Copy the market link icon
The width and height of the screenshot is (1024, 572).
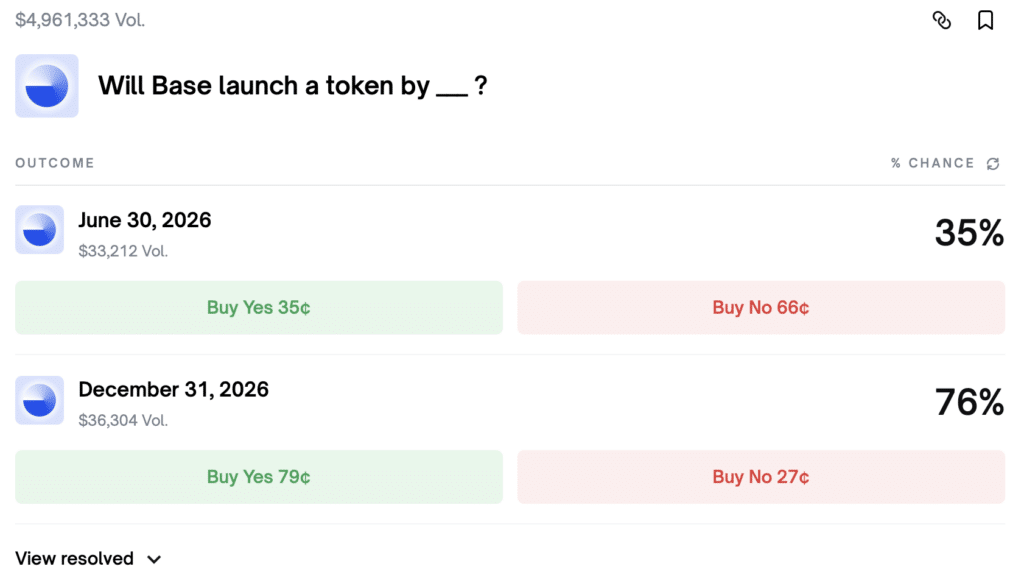pos(941,20)
